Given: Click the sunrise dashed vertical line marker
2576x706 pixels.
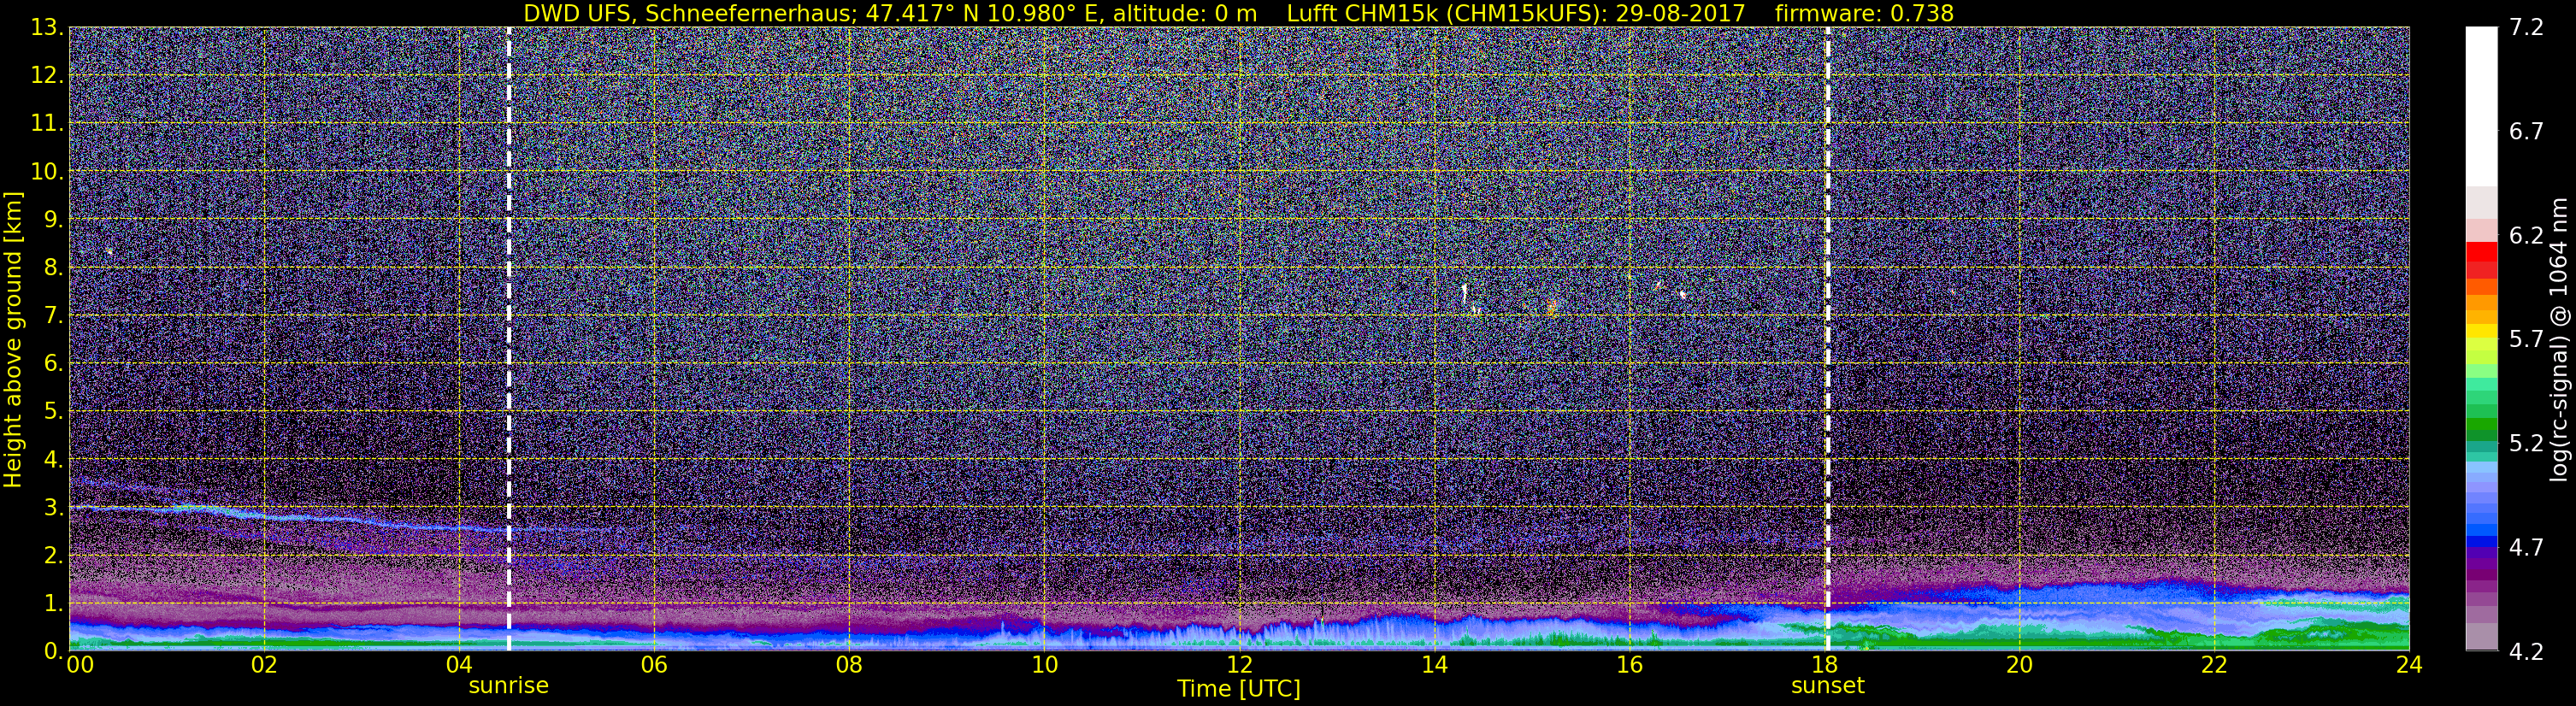Looking at the screenshot, I should [x=509, y=339].
